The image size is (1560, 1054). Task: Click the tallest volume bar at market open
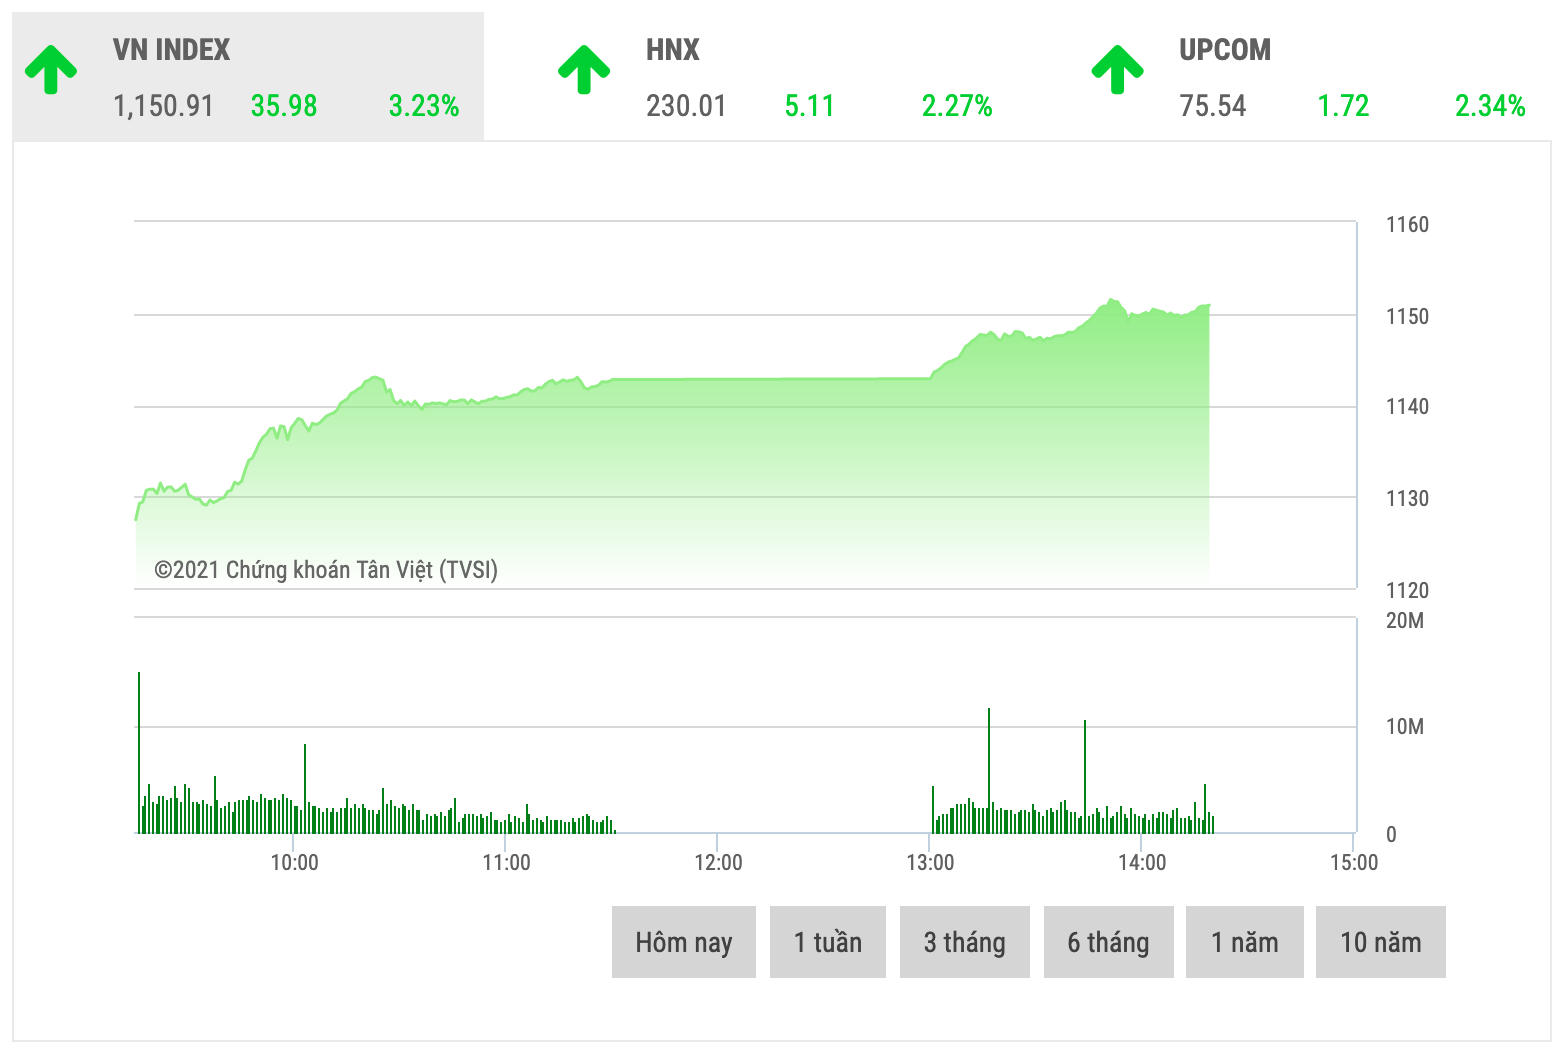tap(139, 750)
